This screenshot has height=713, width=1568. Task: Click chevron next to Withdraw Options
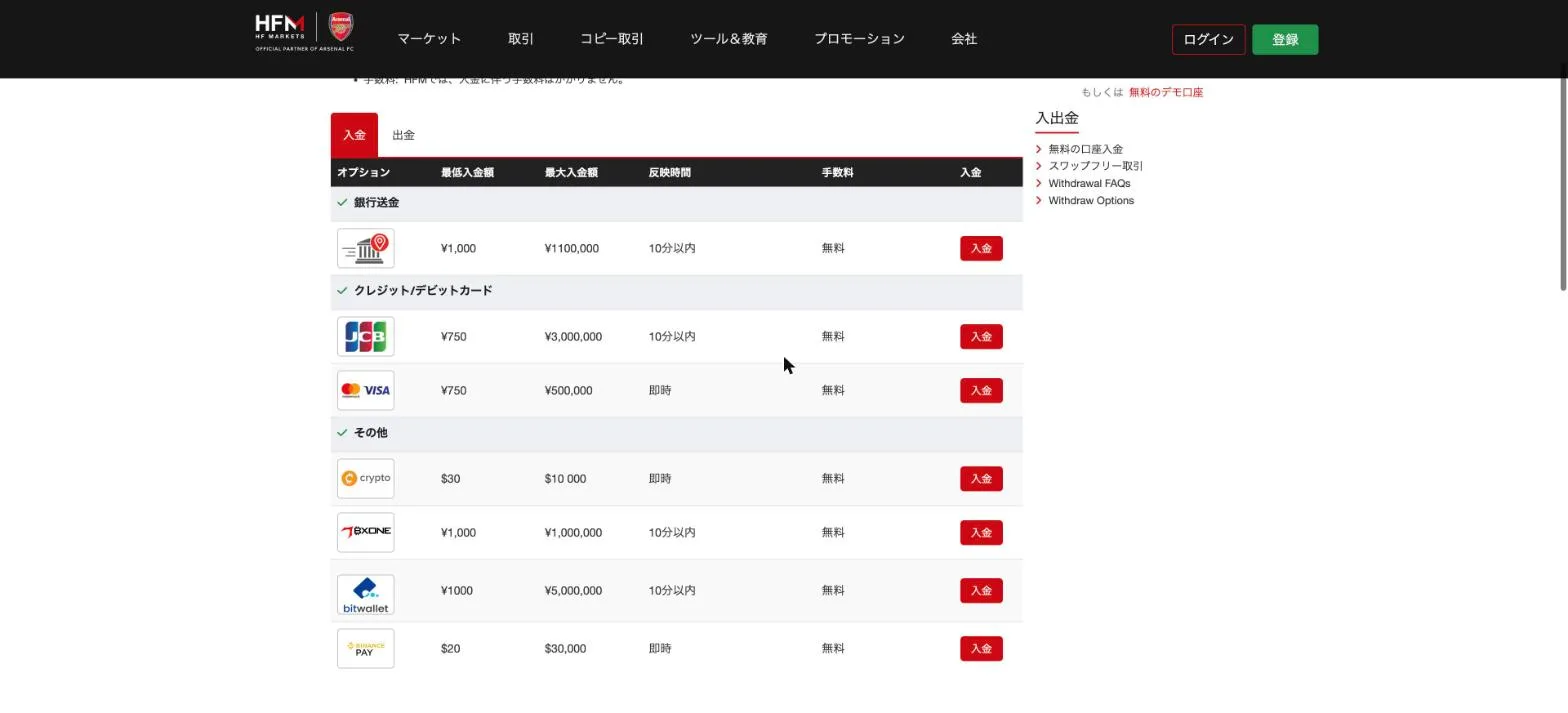click(1039, 201)
